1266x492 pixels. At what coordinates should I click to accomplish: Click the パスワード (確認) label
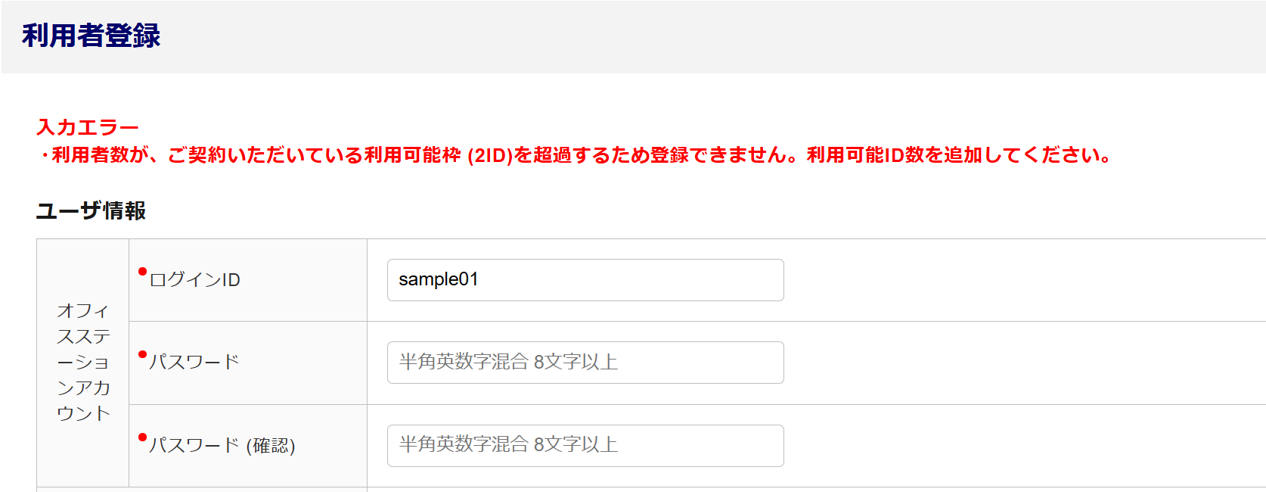tap(222, 446)
